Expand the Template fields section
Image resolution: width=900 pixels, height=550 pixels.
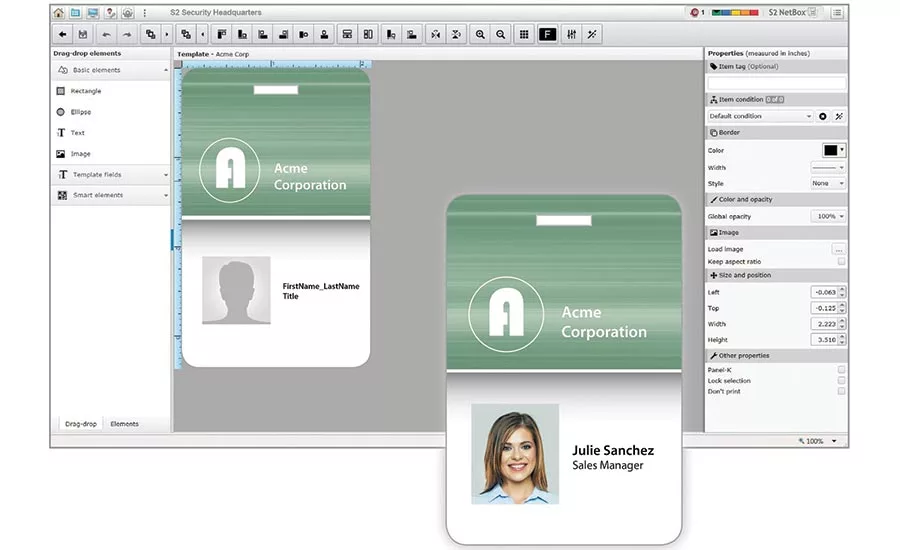(111, 175)
